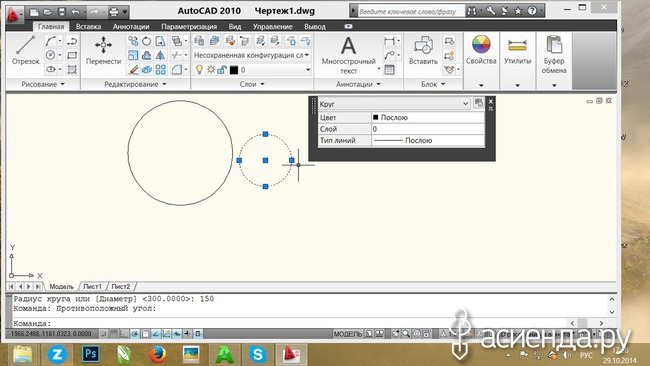The image size is (650, 366).
Task: Open the Лист1 layout tab
Action: (92, 286)
